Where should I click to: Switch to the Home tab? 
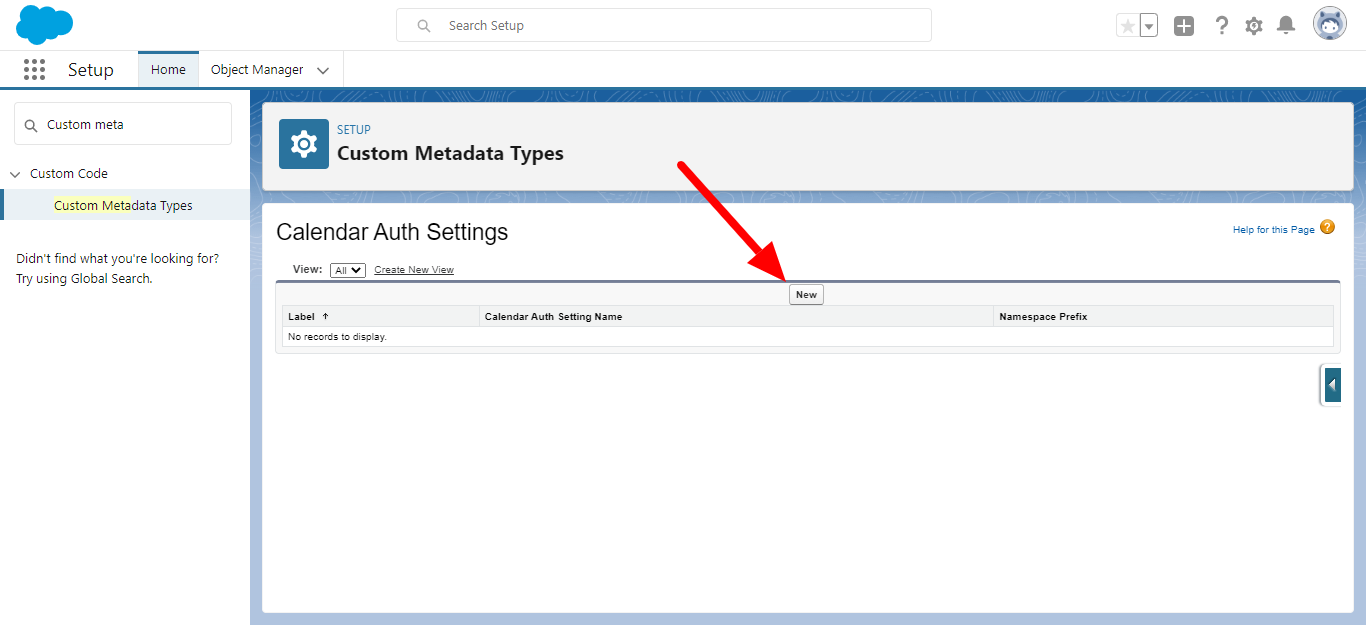[168, 70]
